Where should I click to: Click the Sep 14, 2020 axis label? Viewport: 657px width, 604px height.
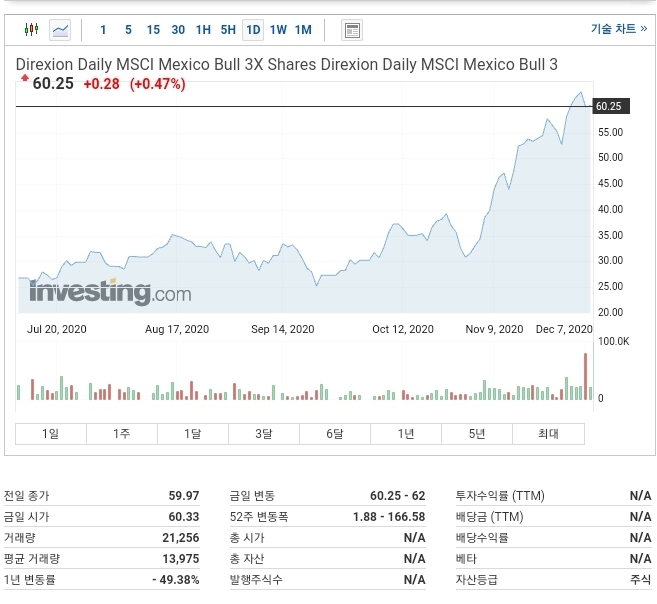point(283,329)
